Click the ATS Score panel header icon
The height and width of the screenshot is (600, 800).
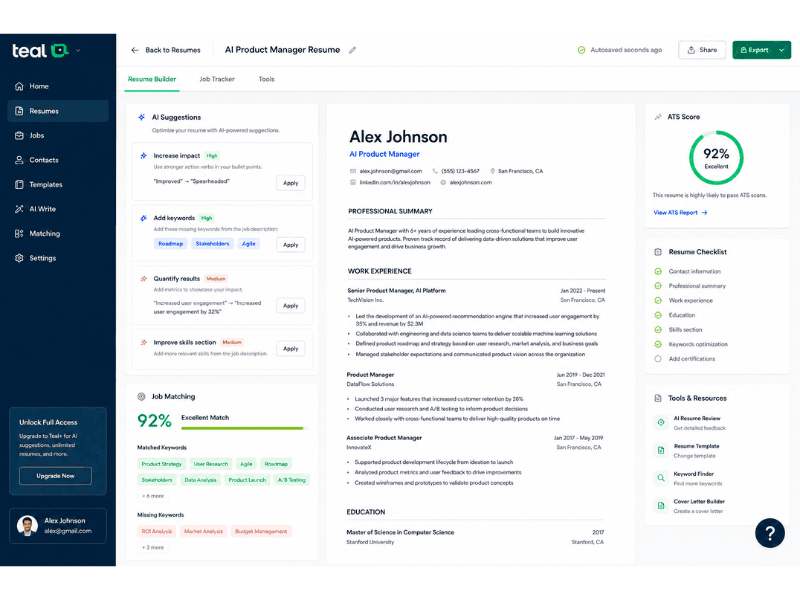click(x=658, y=117)
